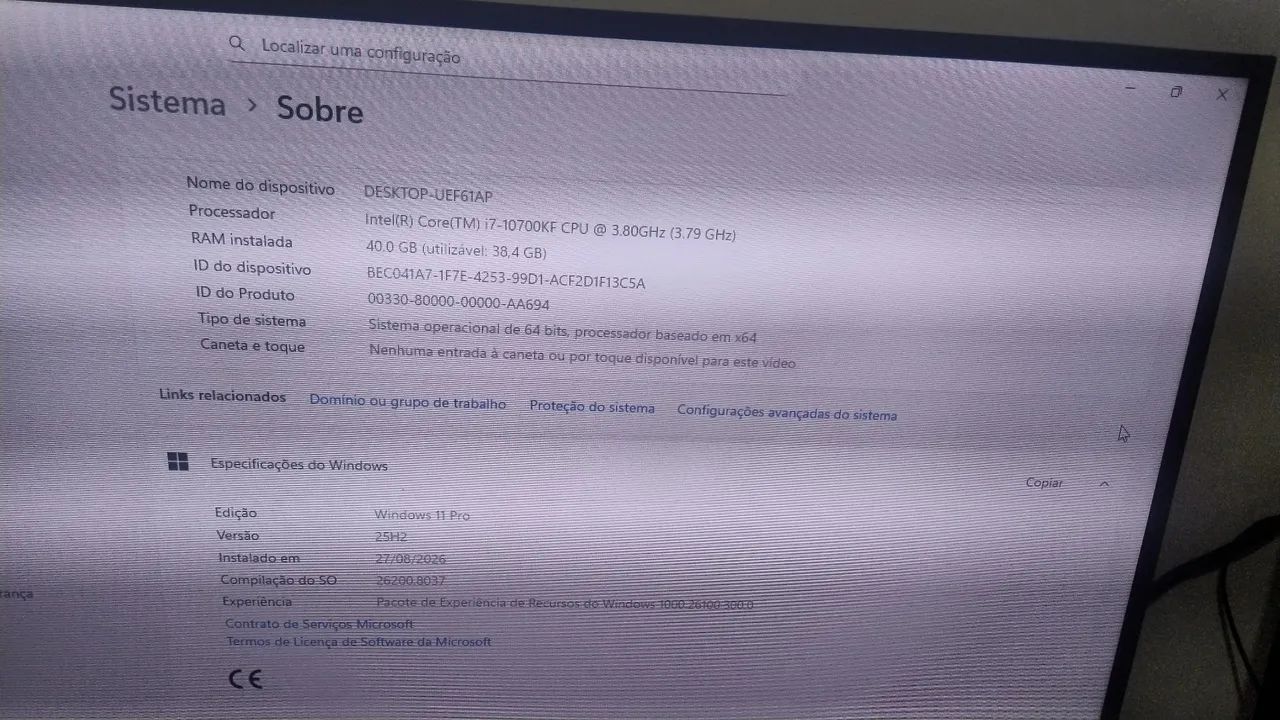
Task: Open 'Proteção do sistema' link
Action: [x=592, y=407]
